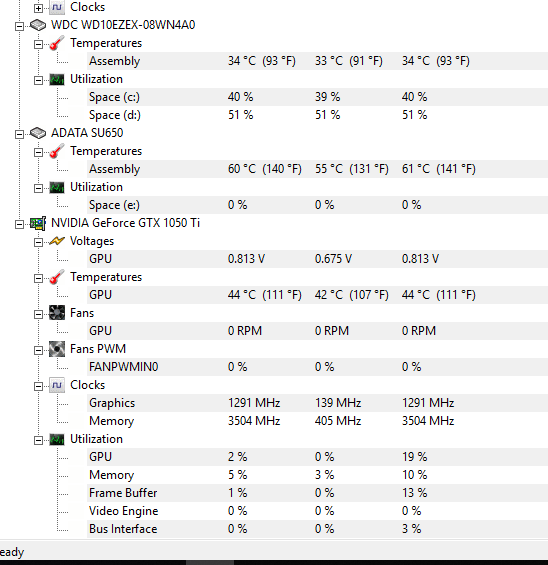548x565 pixels.
Task: Collapse the ADATA SU650 tree node
Action: click(19, 134)
